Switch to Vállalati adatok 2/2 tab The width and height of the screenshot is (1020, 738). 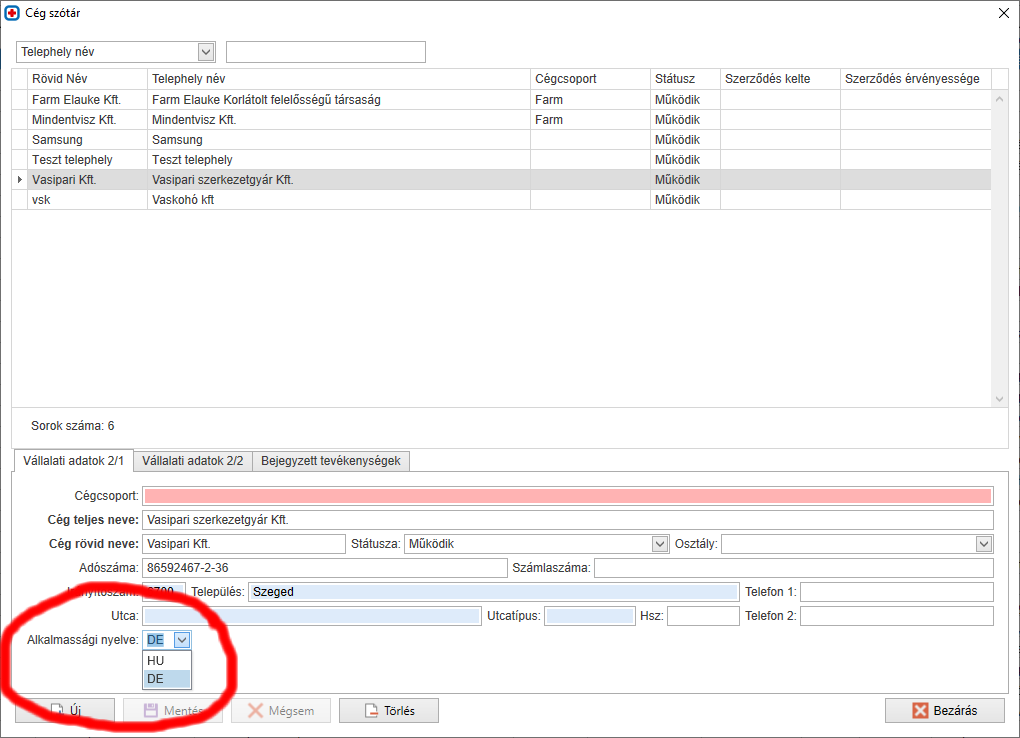[192, 461]
